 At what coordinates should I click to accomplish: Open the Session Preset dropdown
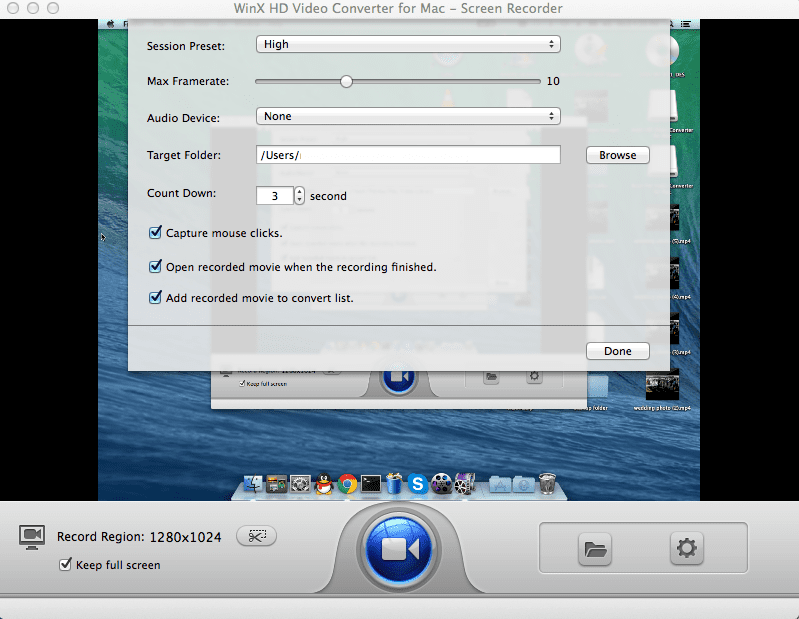[x=408, y=44]
